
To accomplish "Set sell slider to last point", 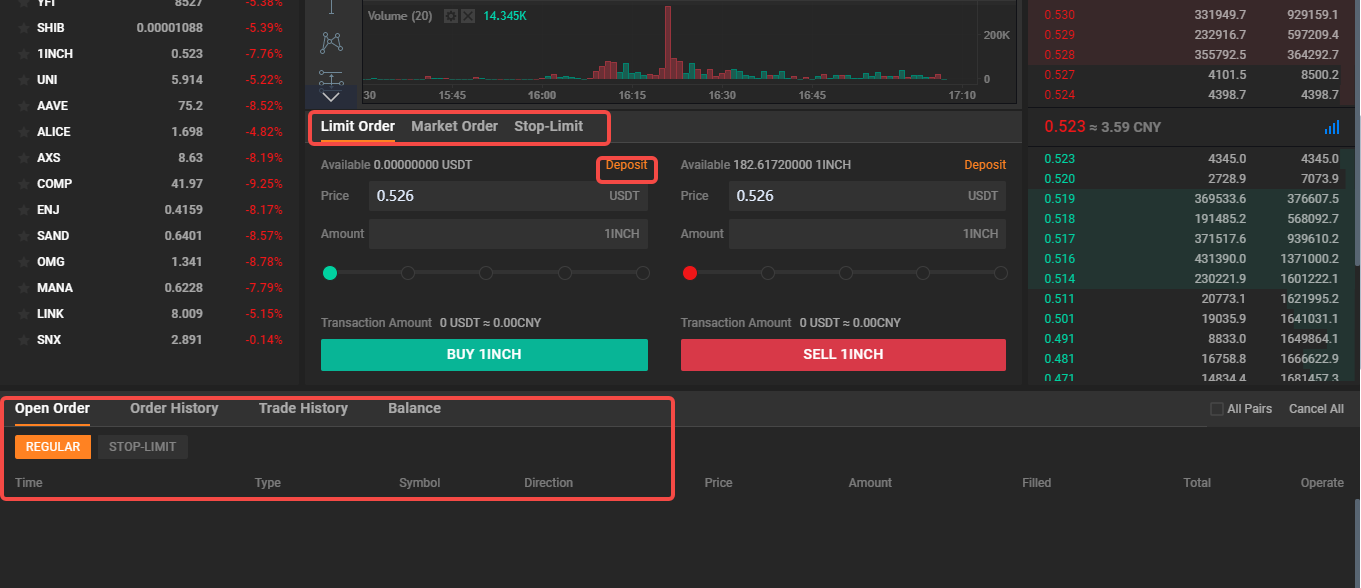I will pos(1001,273).
